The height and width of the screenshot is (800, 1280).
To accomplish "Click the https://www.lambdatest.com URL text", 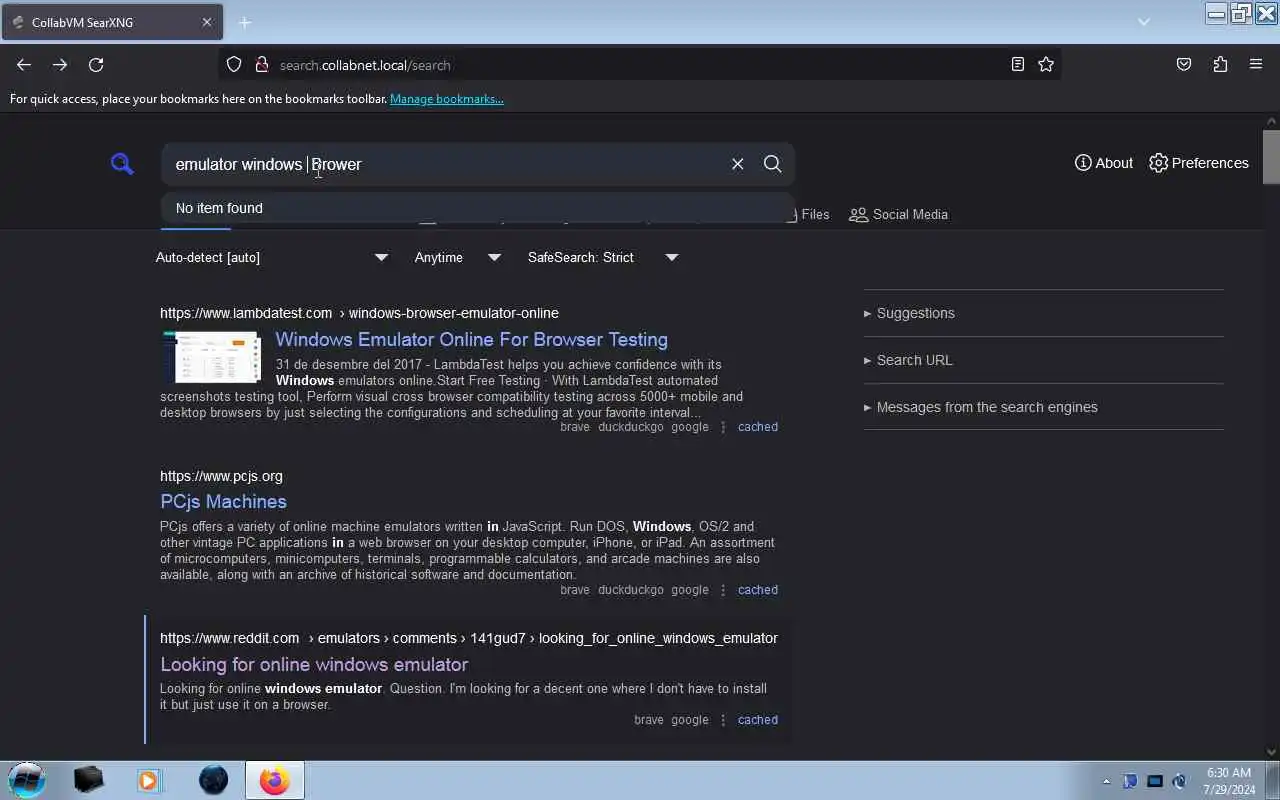I will [x=246, y=313].
